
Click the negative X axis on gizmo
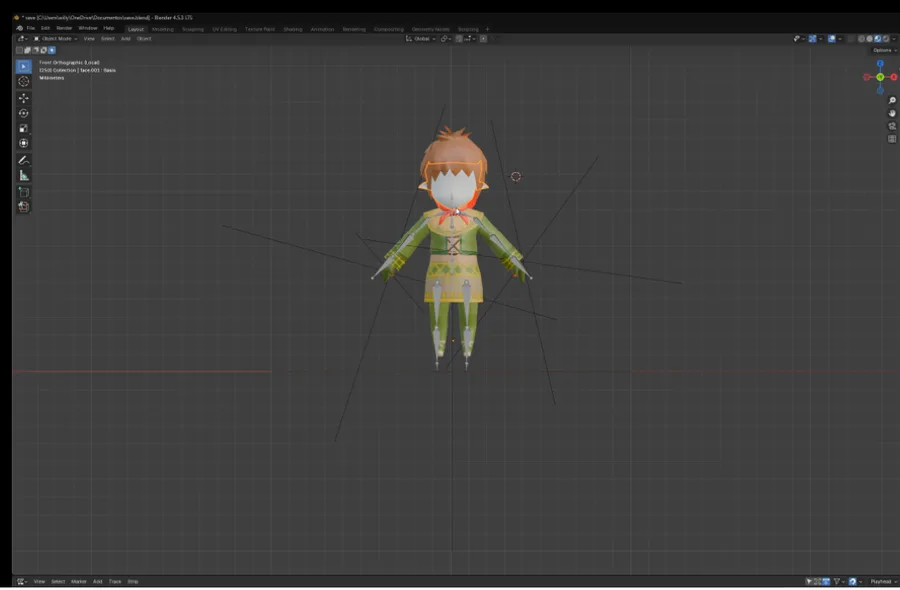(867, 77)
